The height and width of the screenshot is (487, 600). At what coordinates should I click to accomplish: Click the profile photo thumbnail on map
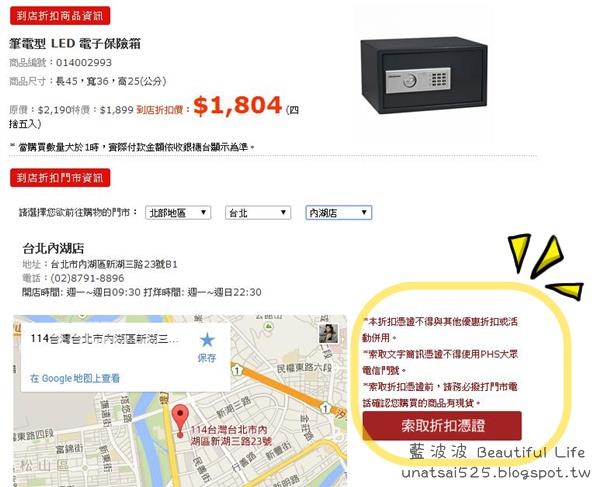pyautogui.click(x=329, y=334)
